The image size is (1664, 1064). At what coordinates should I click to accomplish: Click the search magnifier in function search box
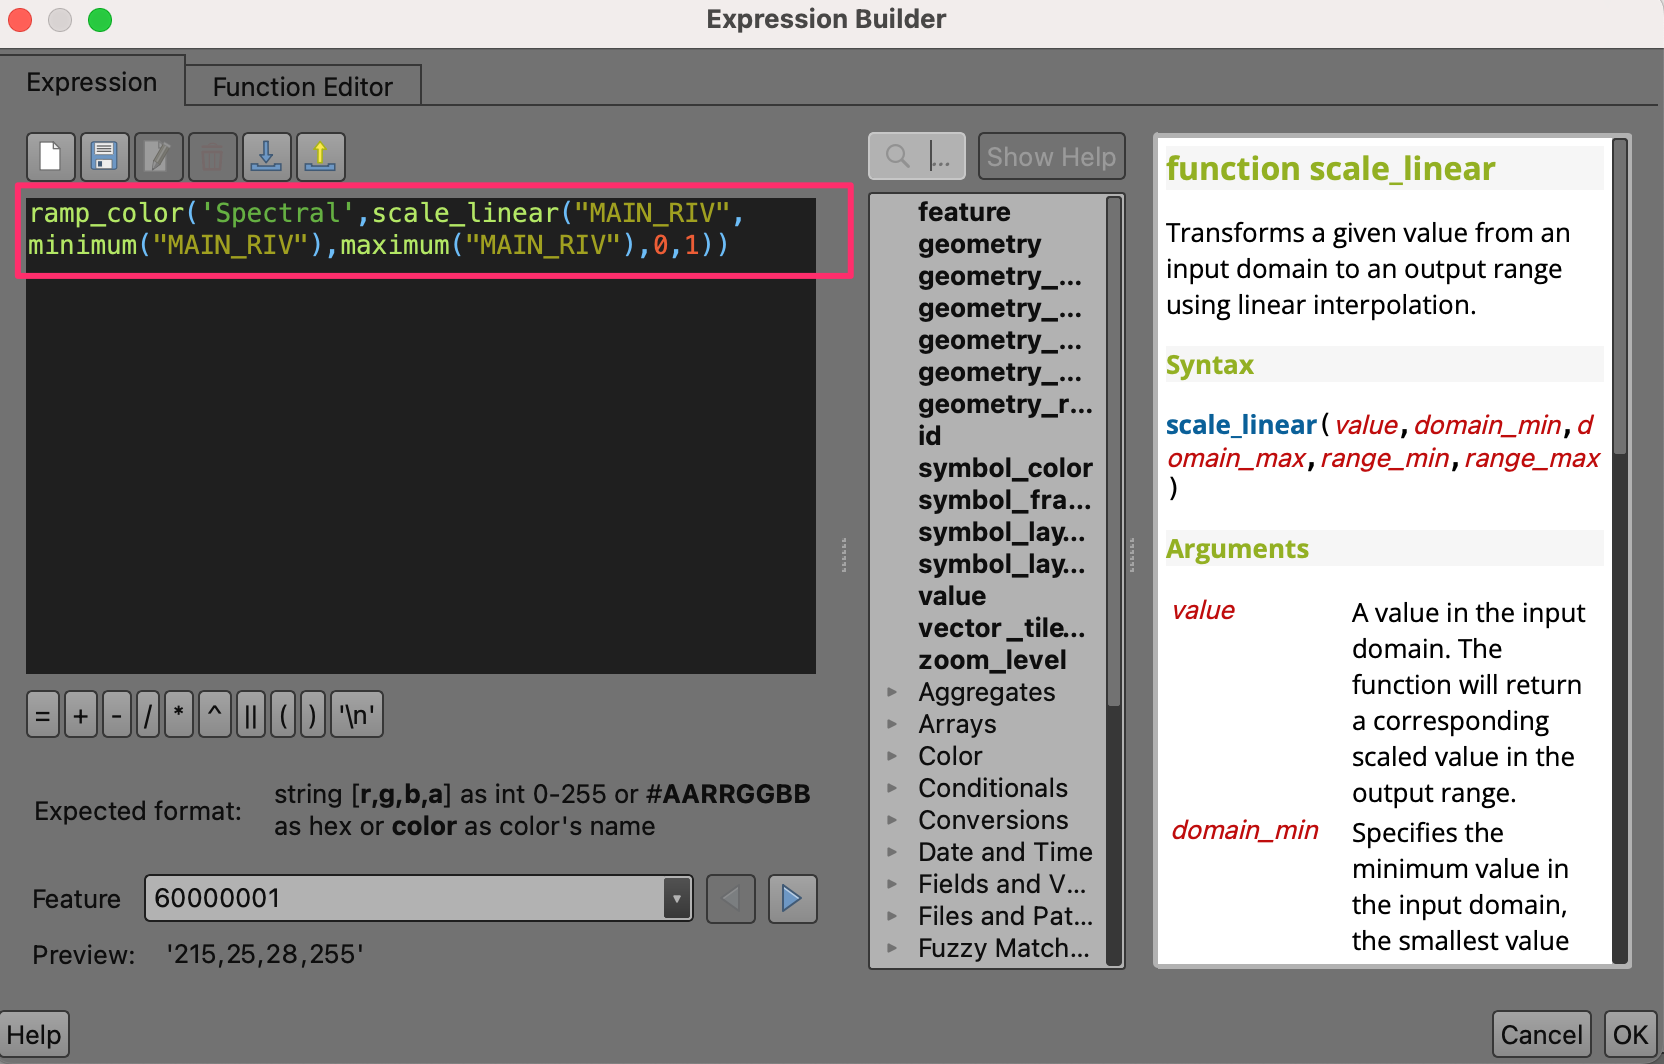[897, 157]
